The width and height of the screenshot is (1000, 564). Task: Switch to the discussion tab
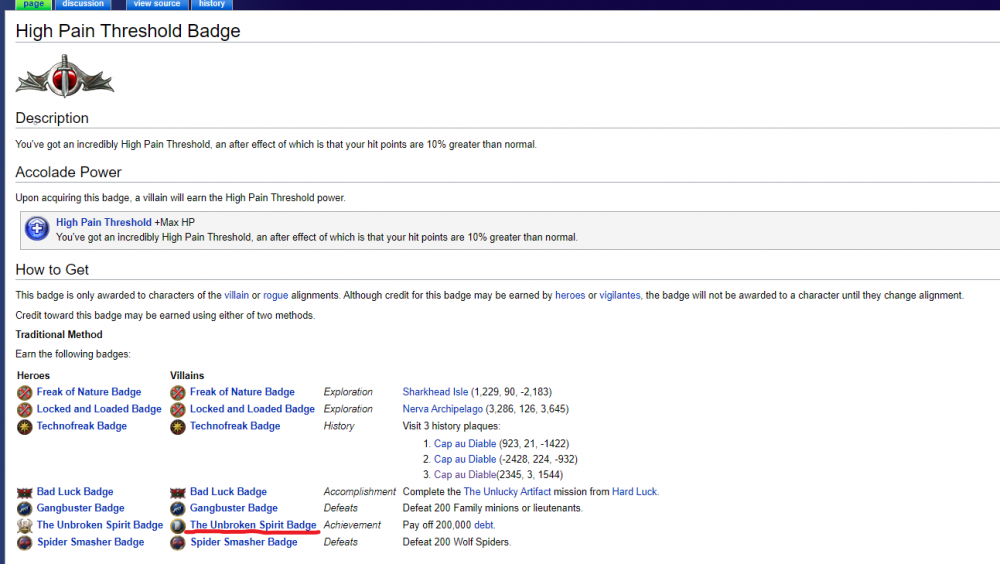(83, 4)
